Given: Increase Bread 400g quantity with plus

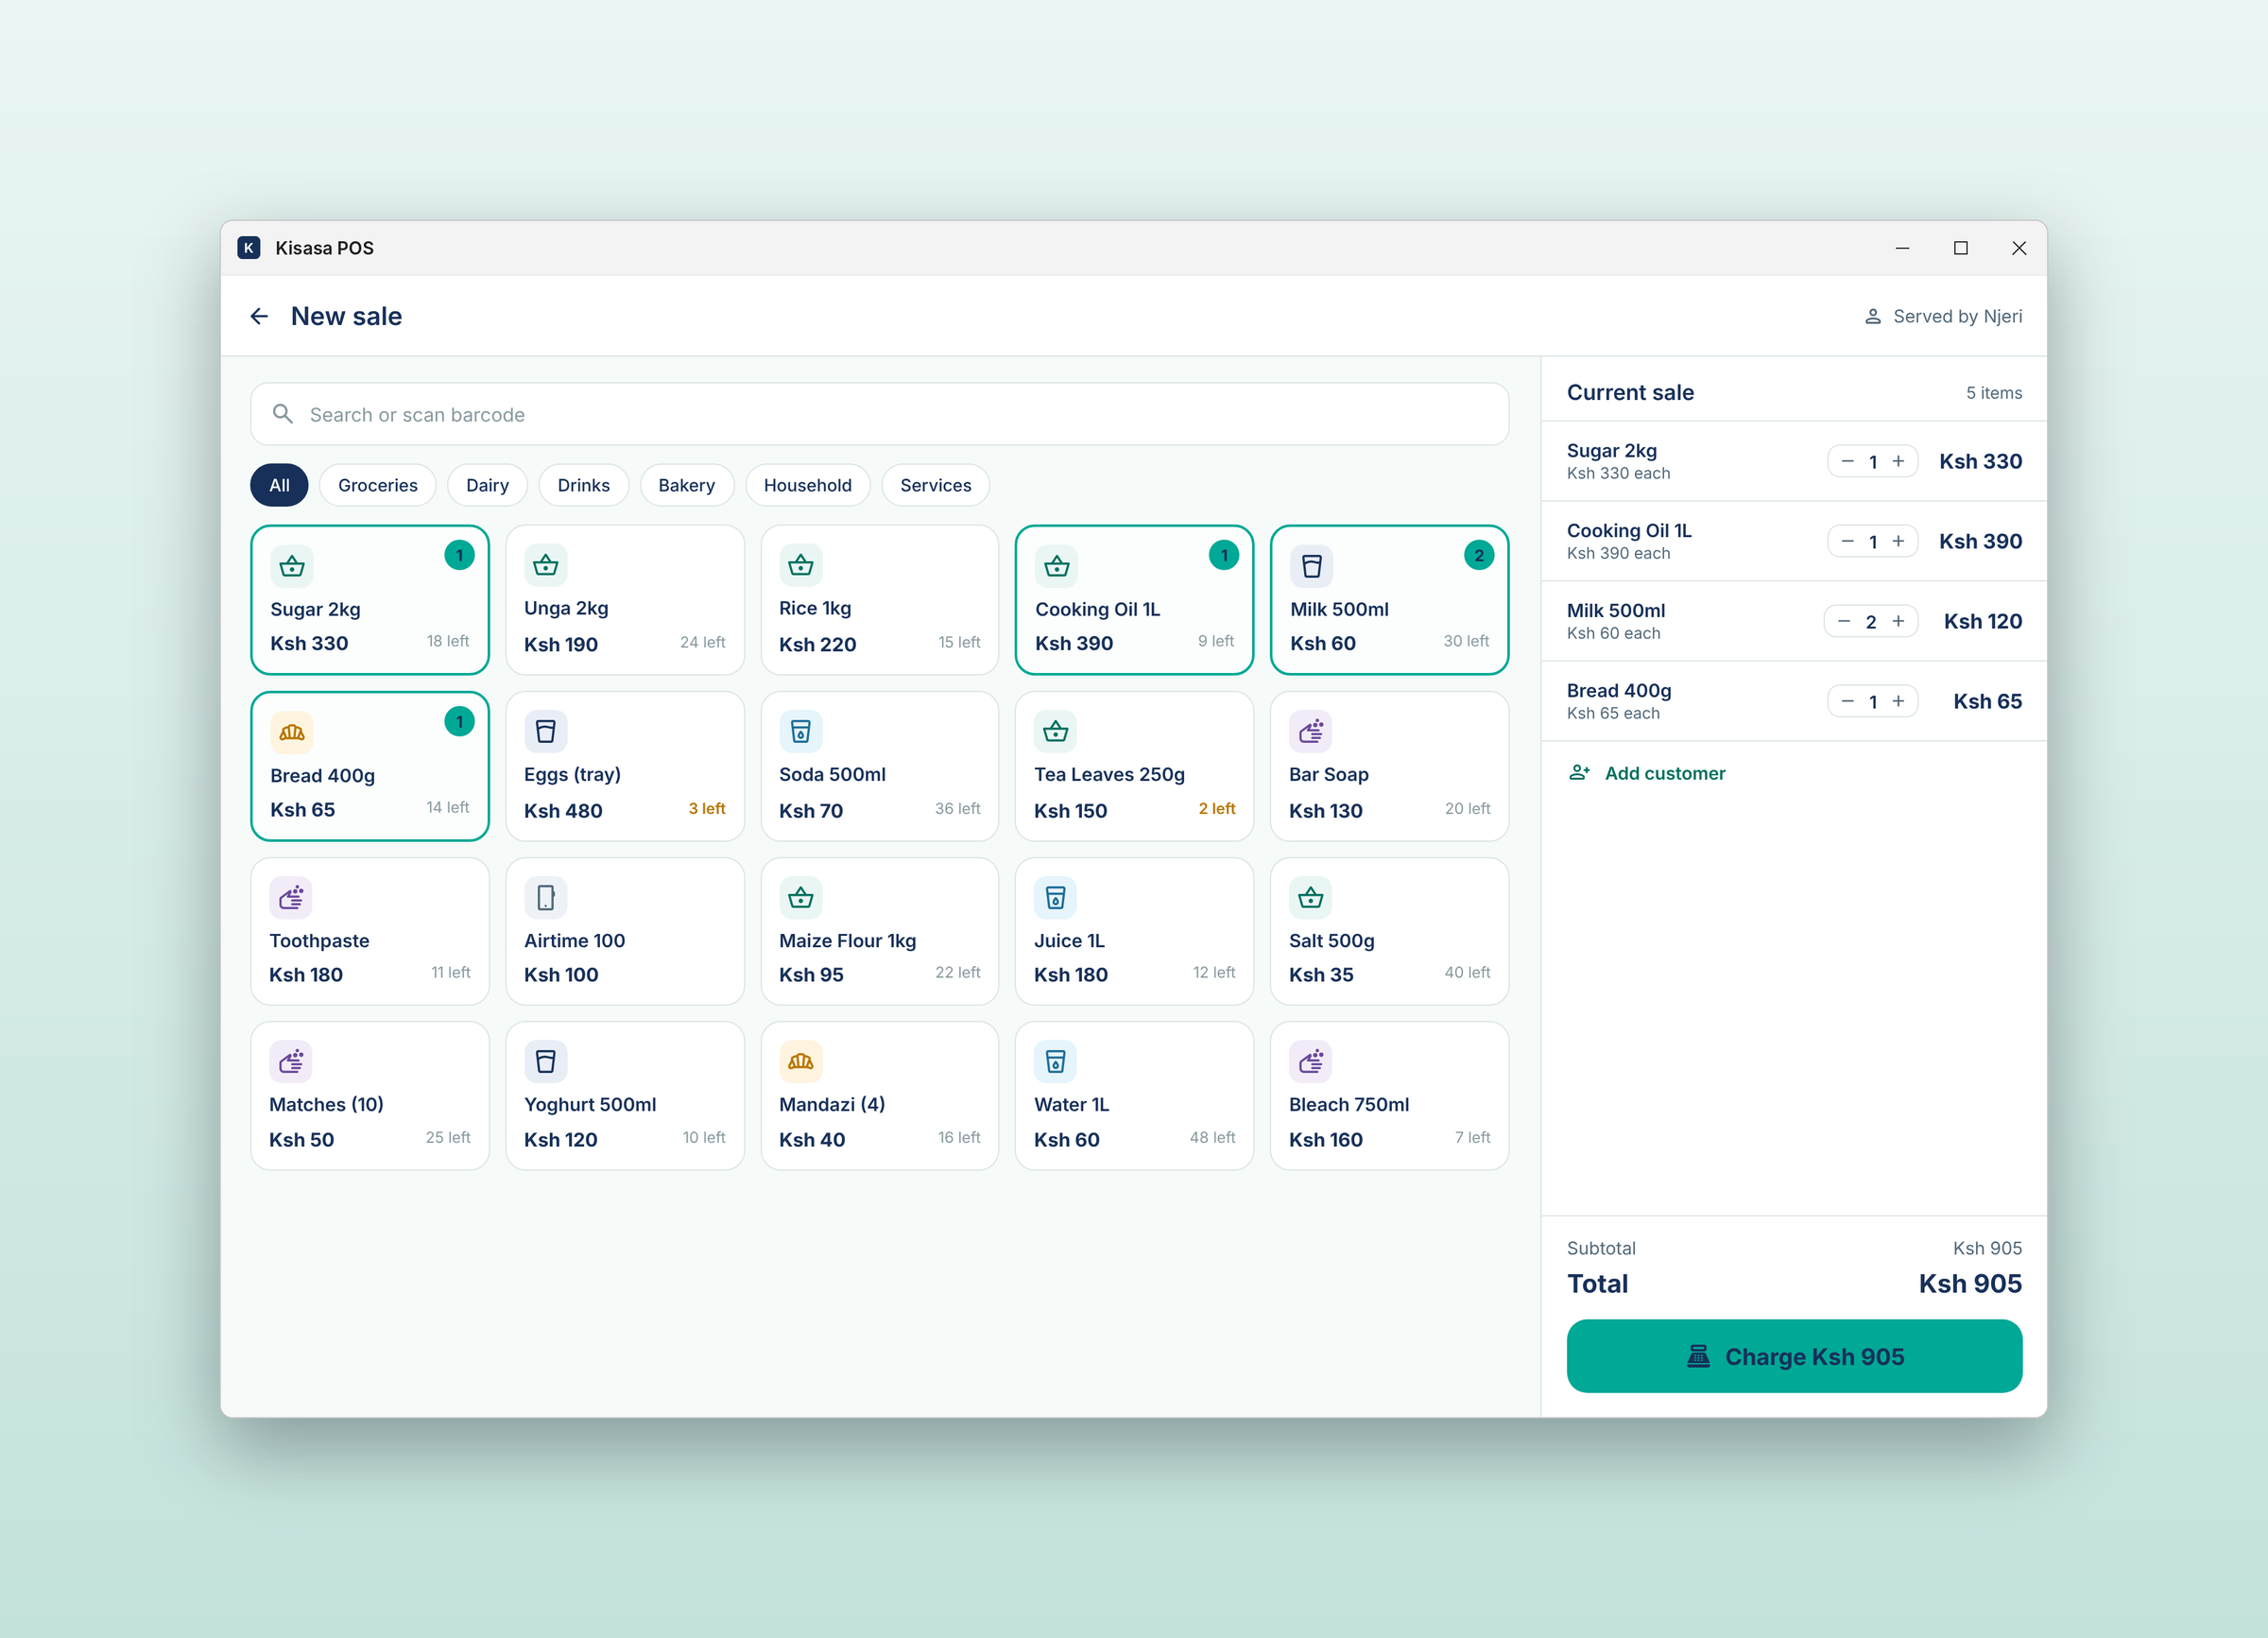Looking at the screenshot, I should pos(1898,701).
